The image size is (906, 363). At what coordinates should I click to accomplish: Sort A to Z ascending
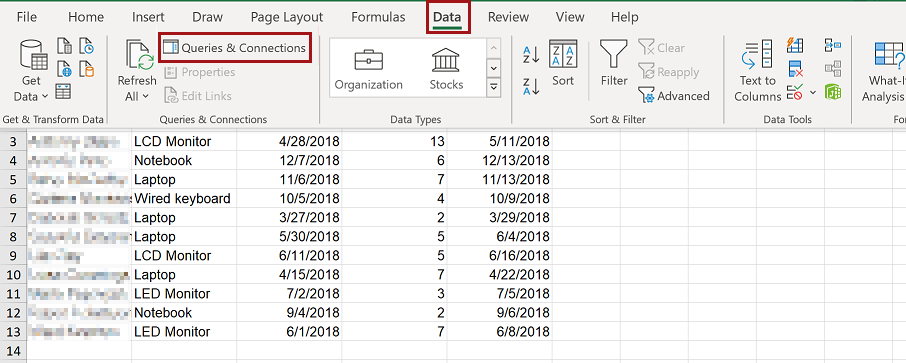click(x=531, y=55)
